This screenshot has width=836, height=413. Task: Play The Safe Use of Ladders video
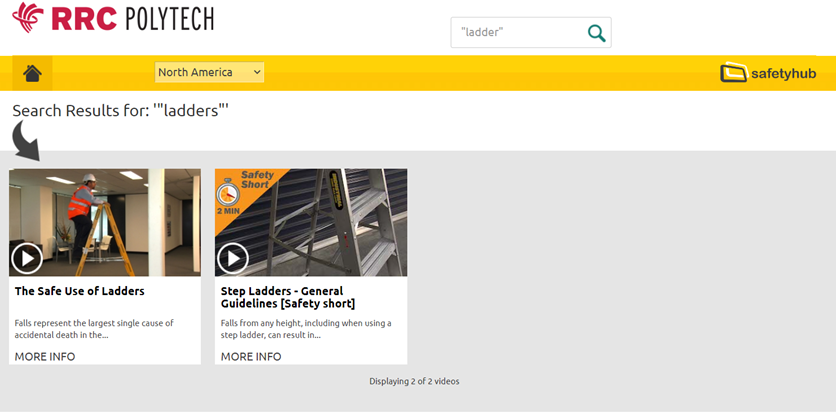pos(27,258)
